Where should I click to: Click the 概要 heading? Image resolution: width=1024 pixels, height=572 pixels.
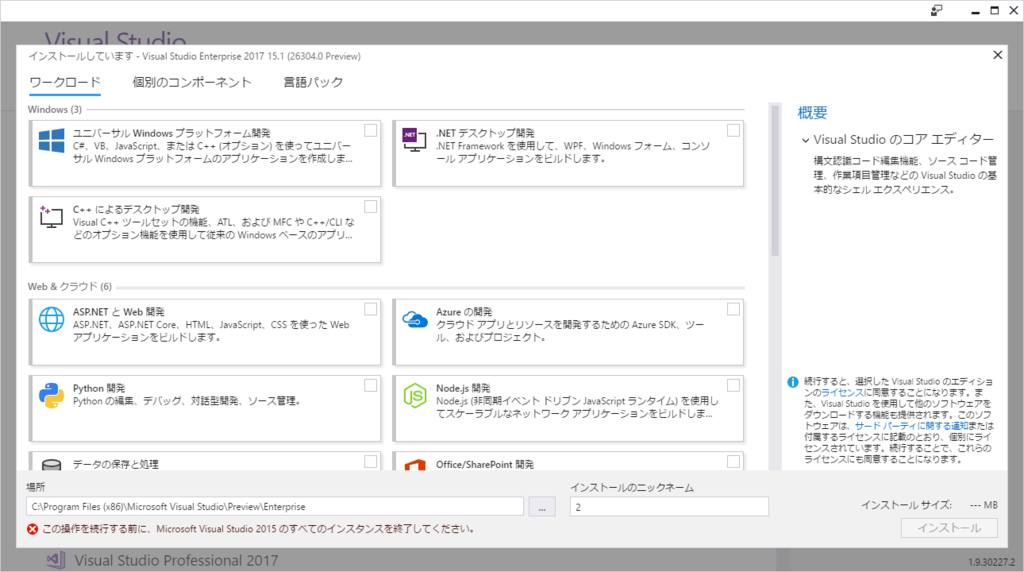coord(812,113)
